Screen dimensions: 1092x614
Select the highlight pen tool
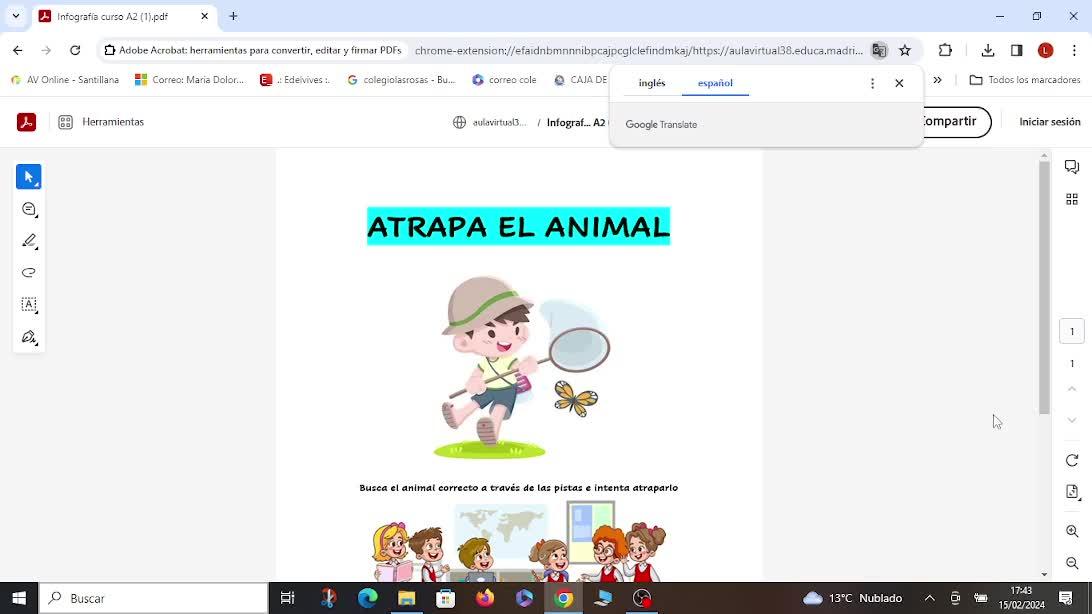(x=29, y=241)
